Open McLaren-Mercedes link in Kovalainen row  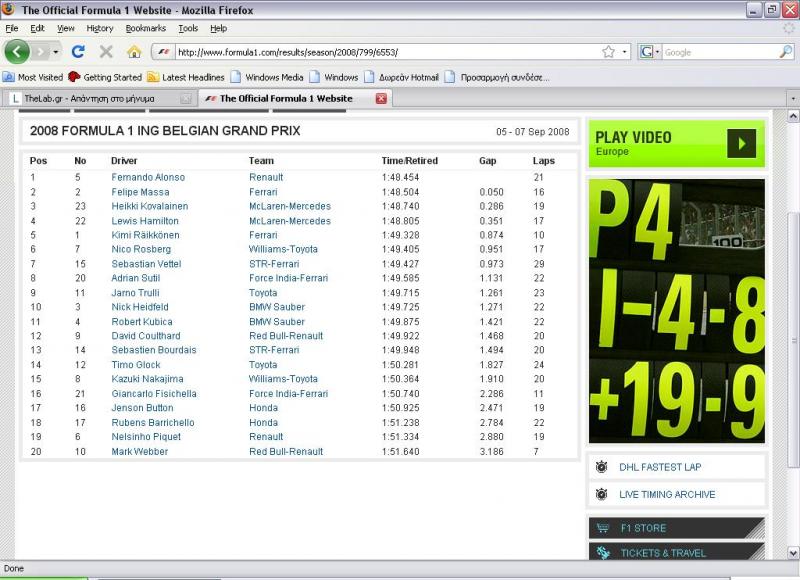[290, 206]
